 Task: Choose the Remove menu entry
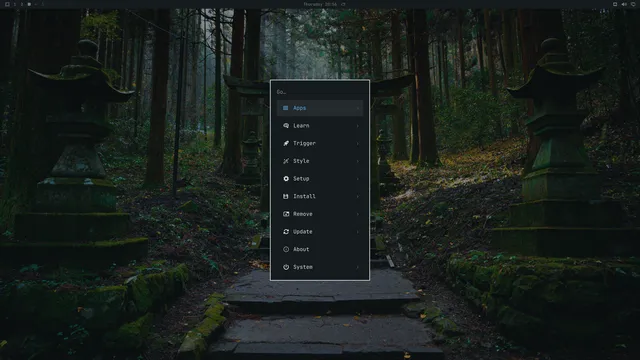coord(320,214)
